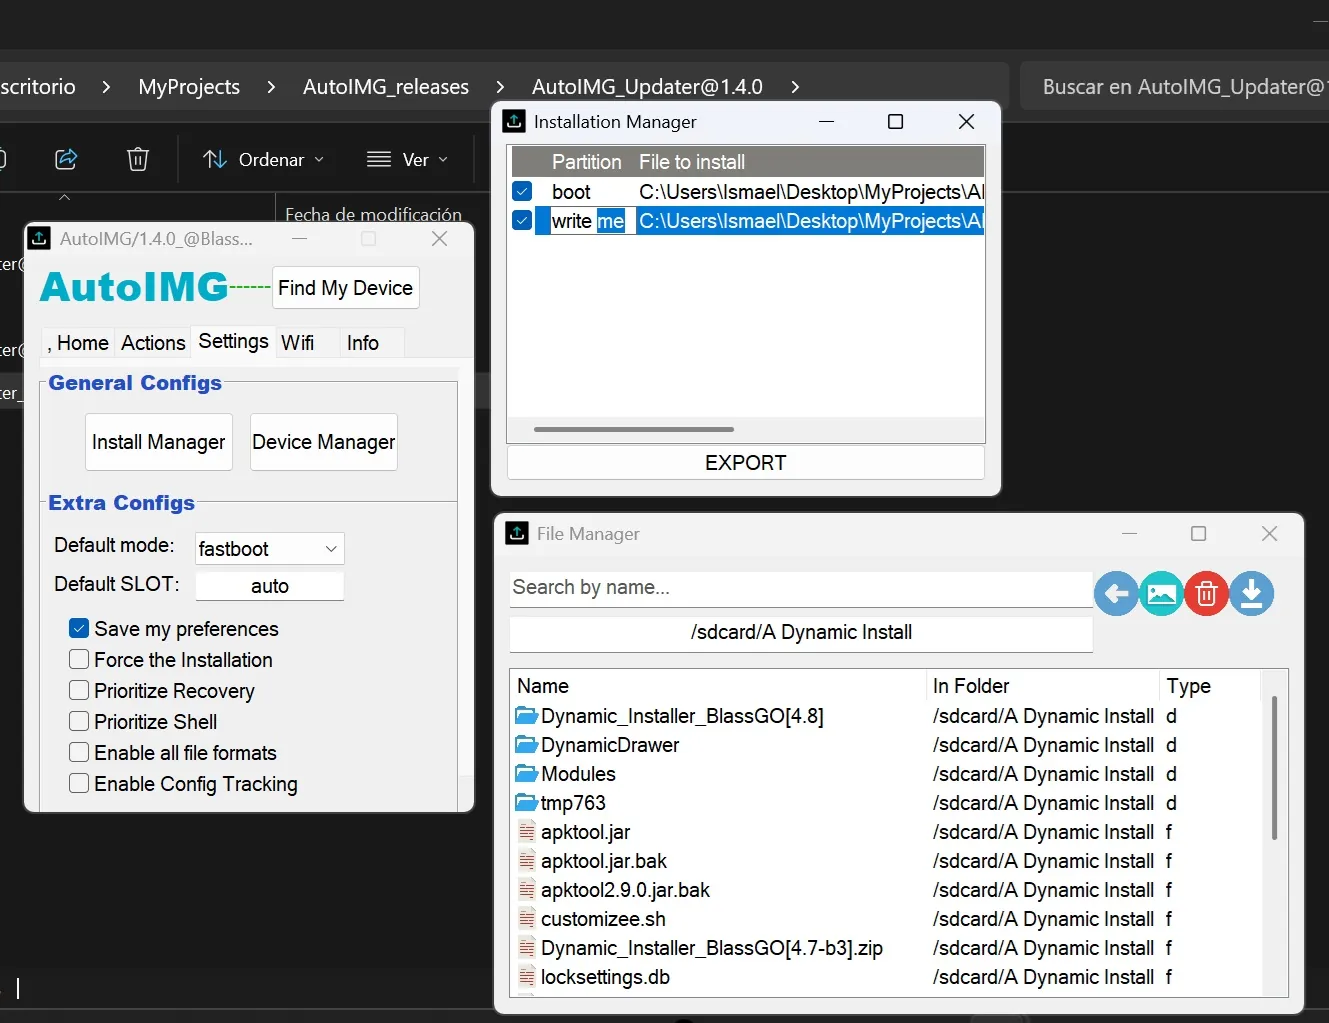
Task: Click the share icon in Explorer toolbar
Action: click(x=66, y=159)
